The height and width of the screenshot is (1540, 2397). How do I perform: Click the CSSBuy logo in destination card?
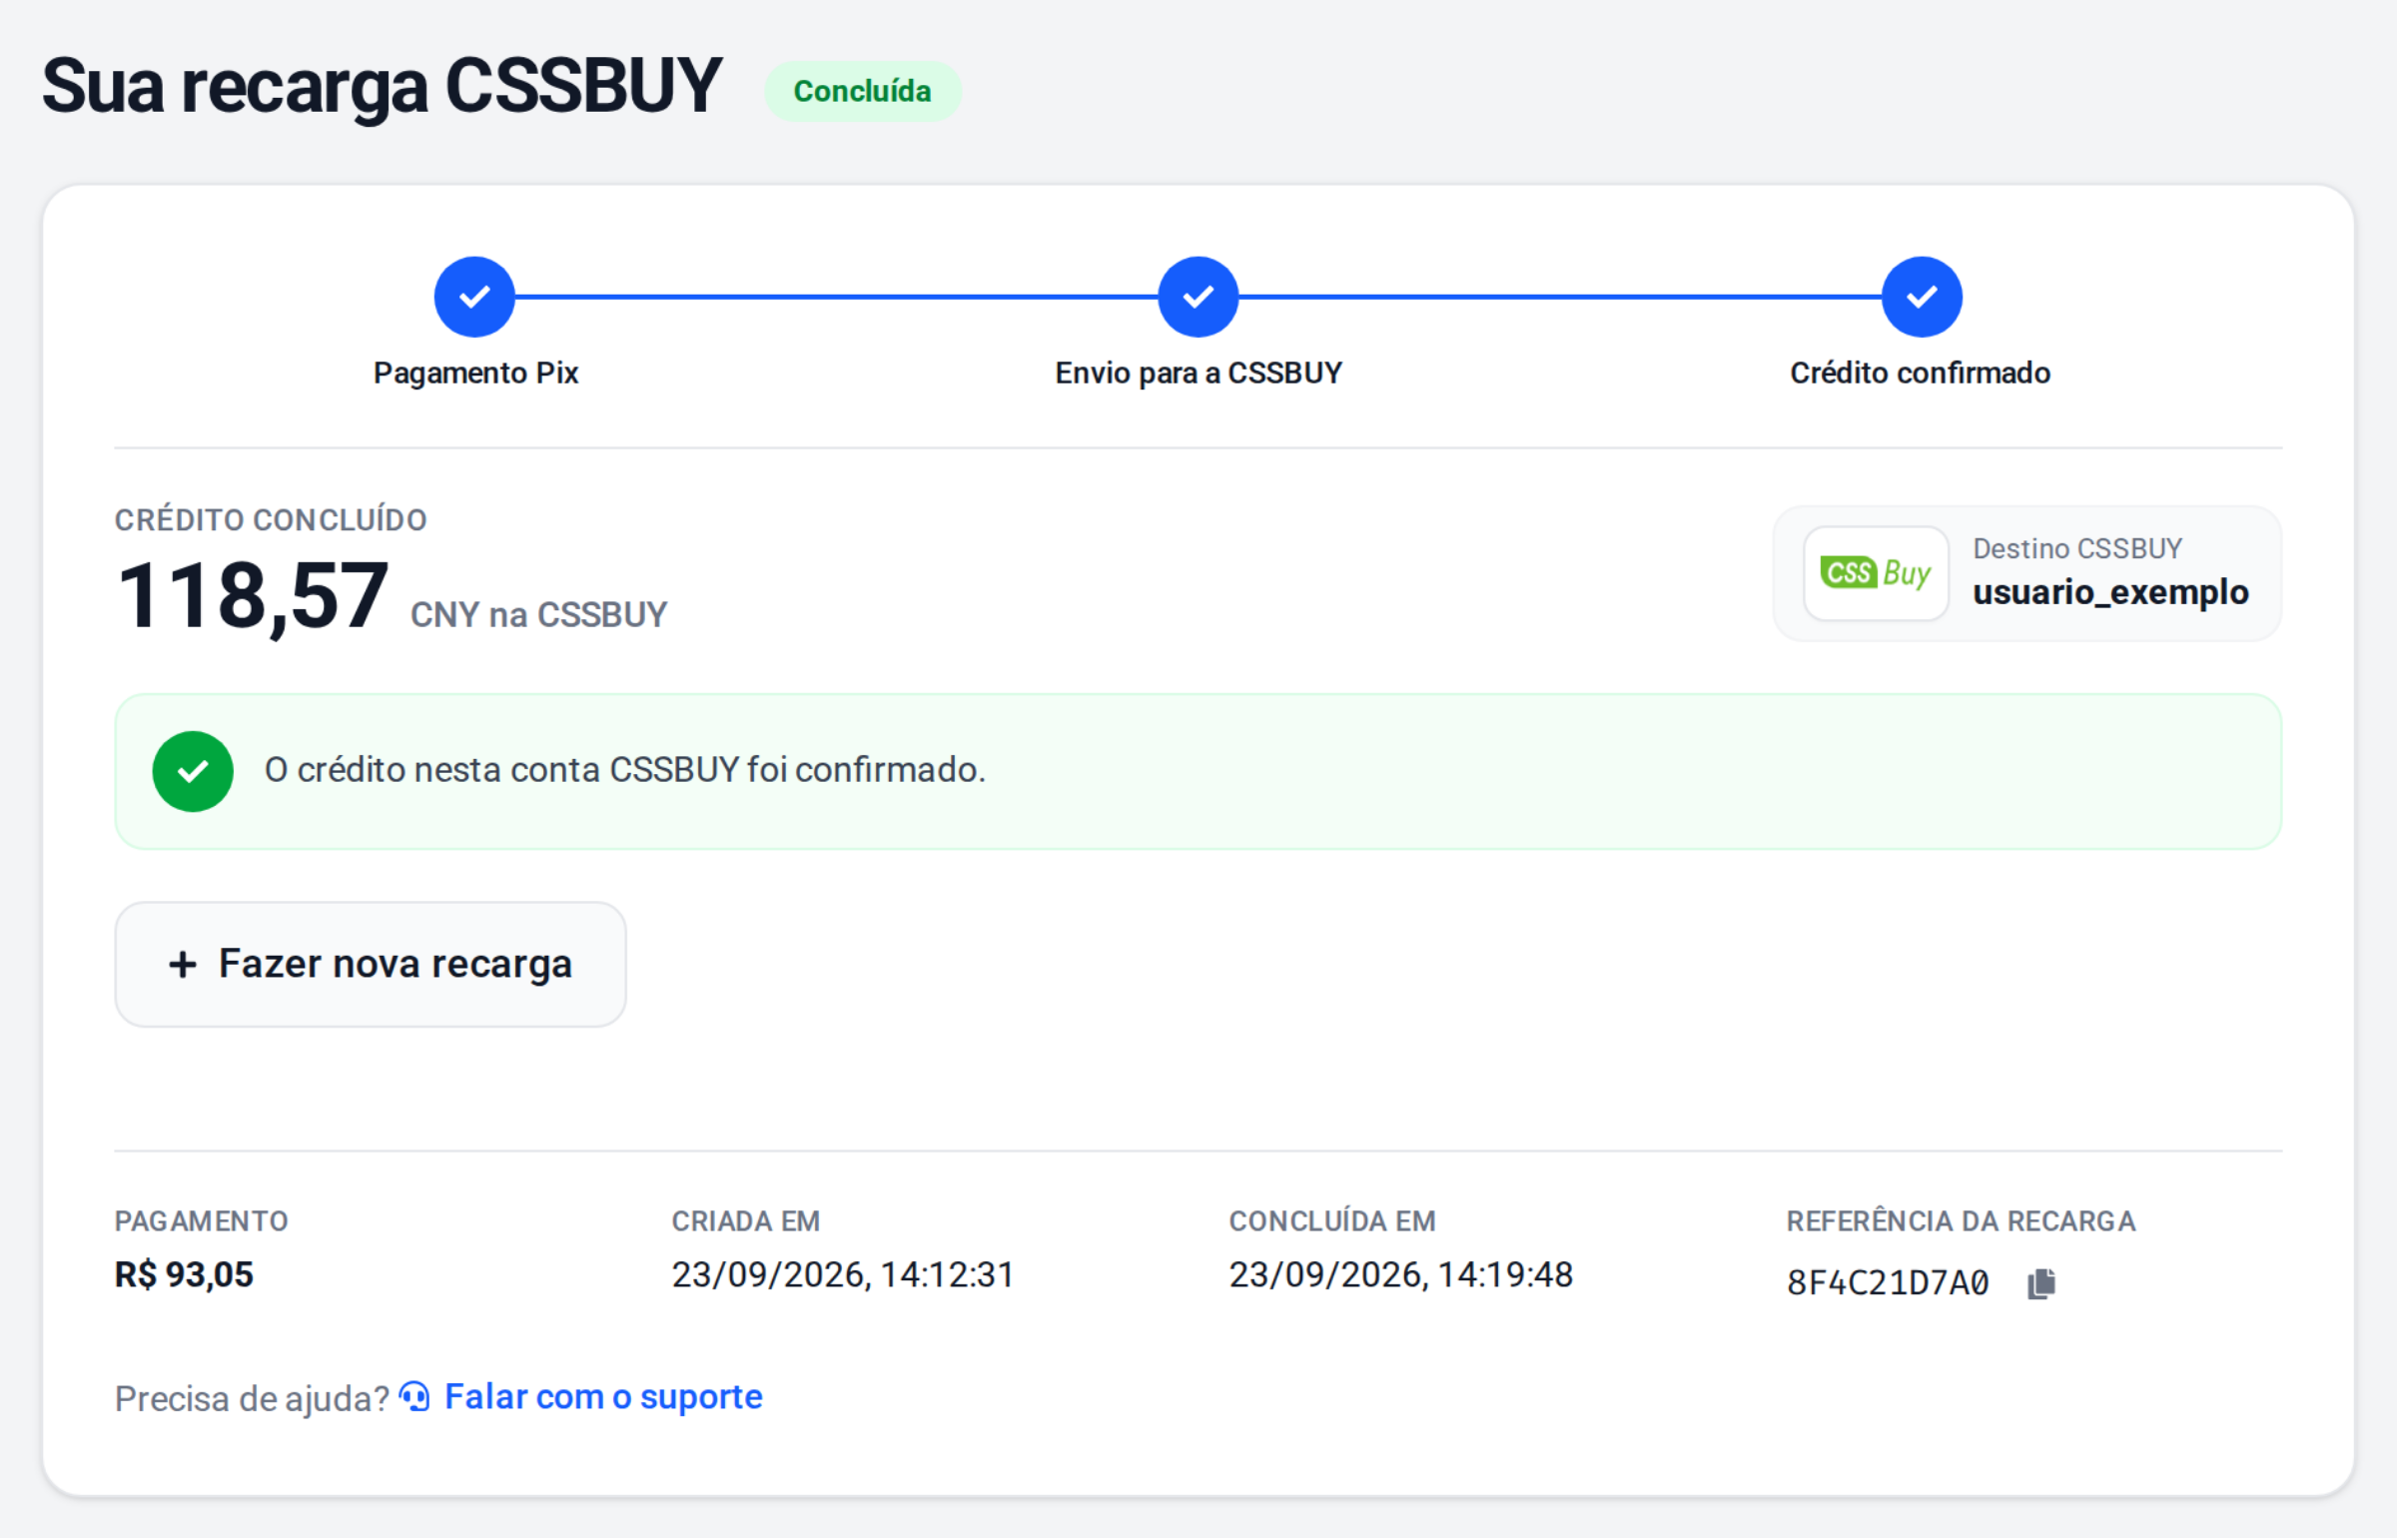coord(1875,573)
